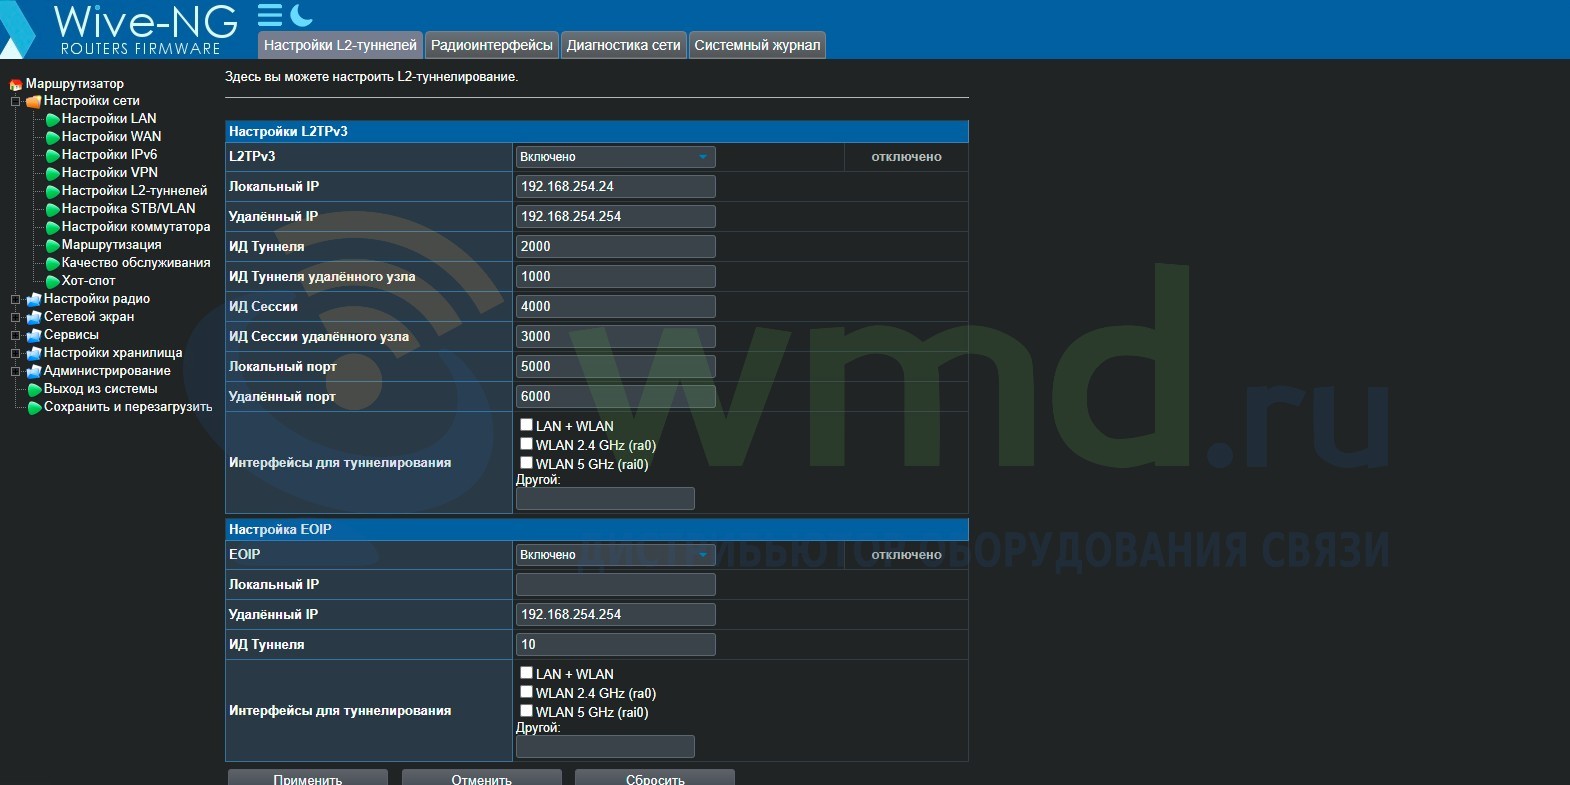Click the folder icon beside Настройки радио
The width and height of the screenshot is (1570, 785).
tap(34, 299)
